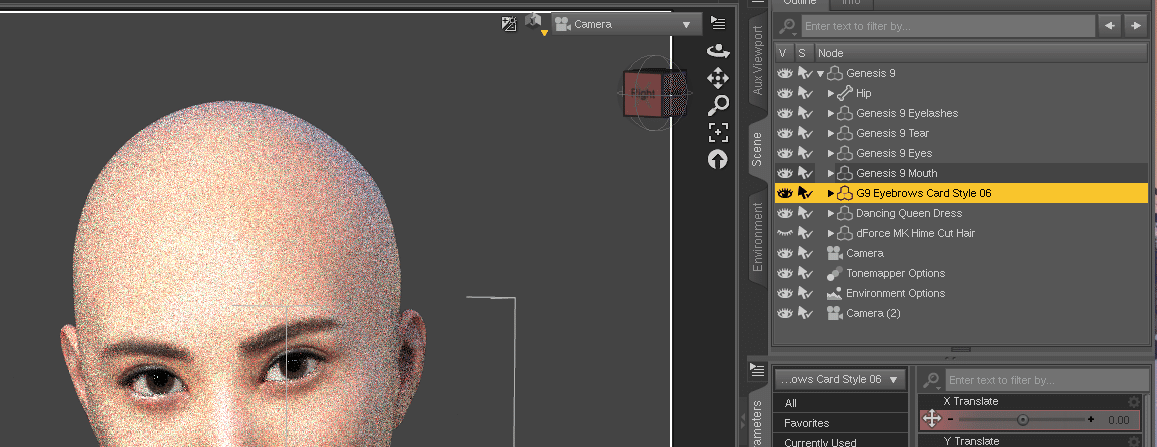
Task: Click the Environment Options node icon
Action: pyautogui.click(x=835, y=293)
